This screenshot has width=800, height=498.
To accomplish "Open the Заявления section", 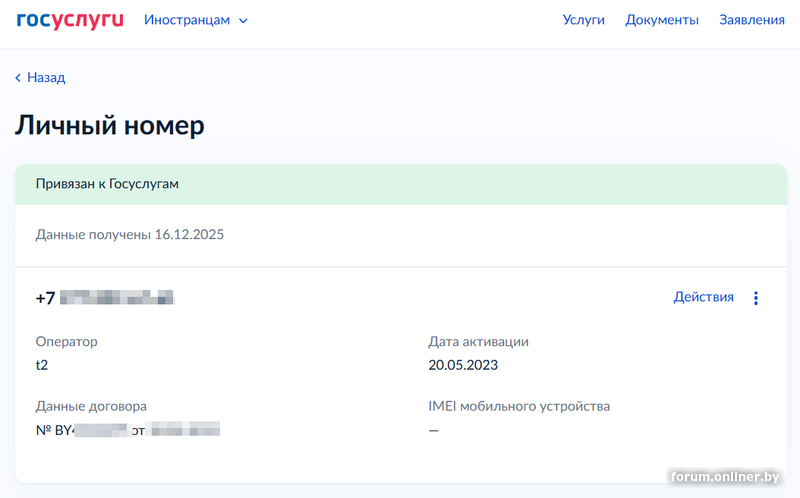I will click(751, 20).
